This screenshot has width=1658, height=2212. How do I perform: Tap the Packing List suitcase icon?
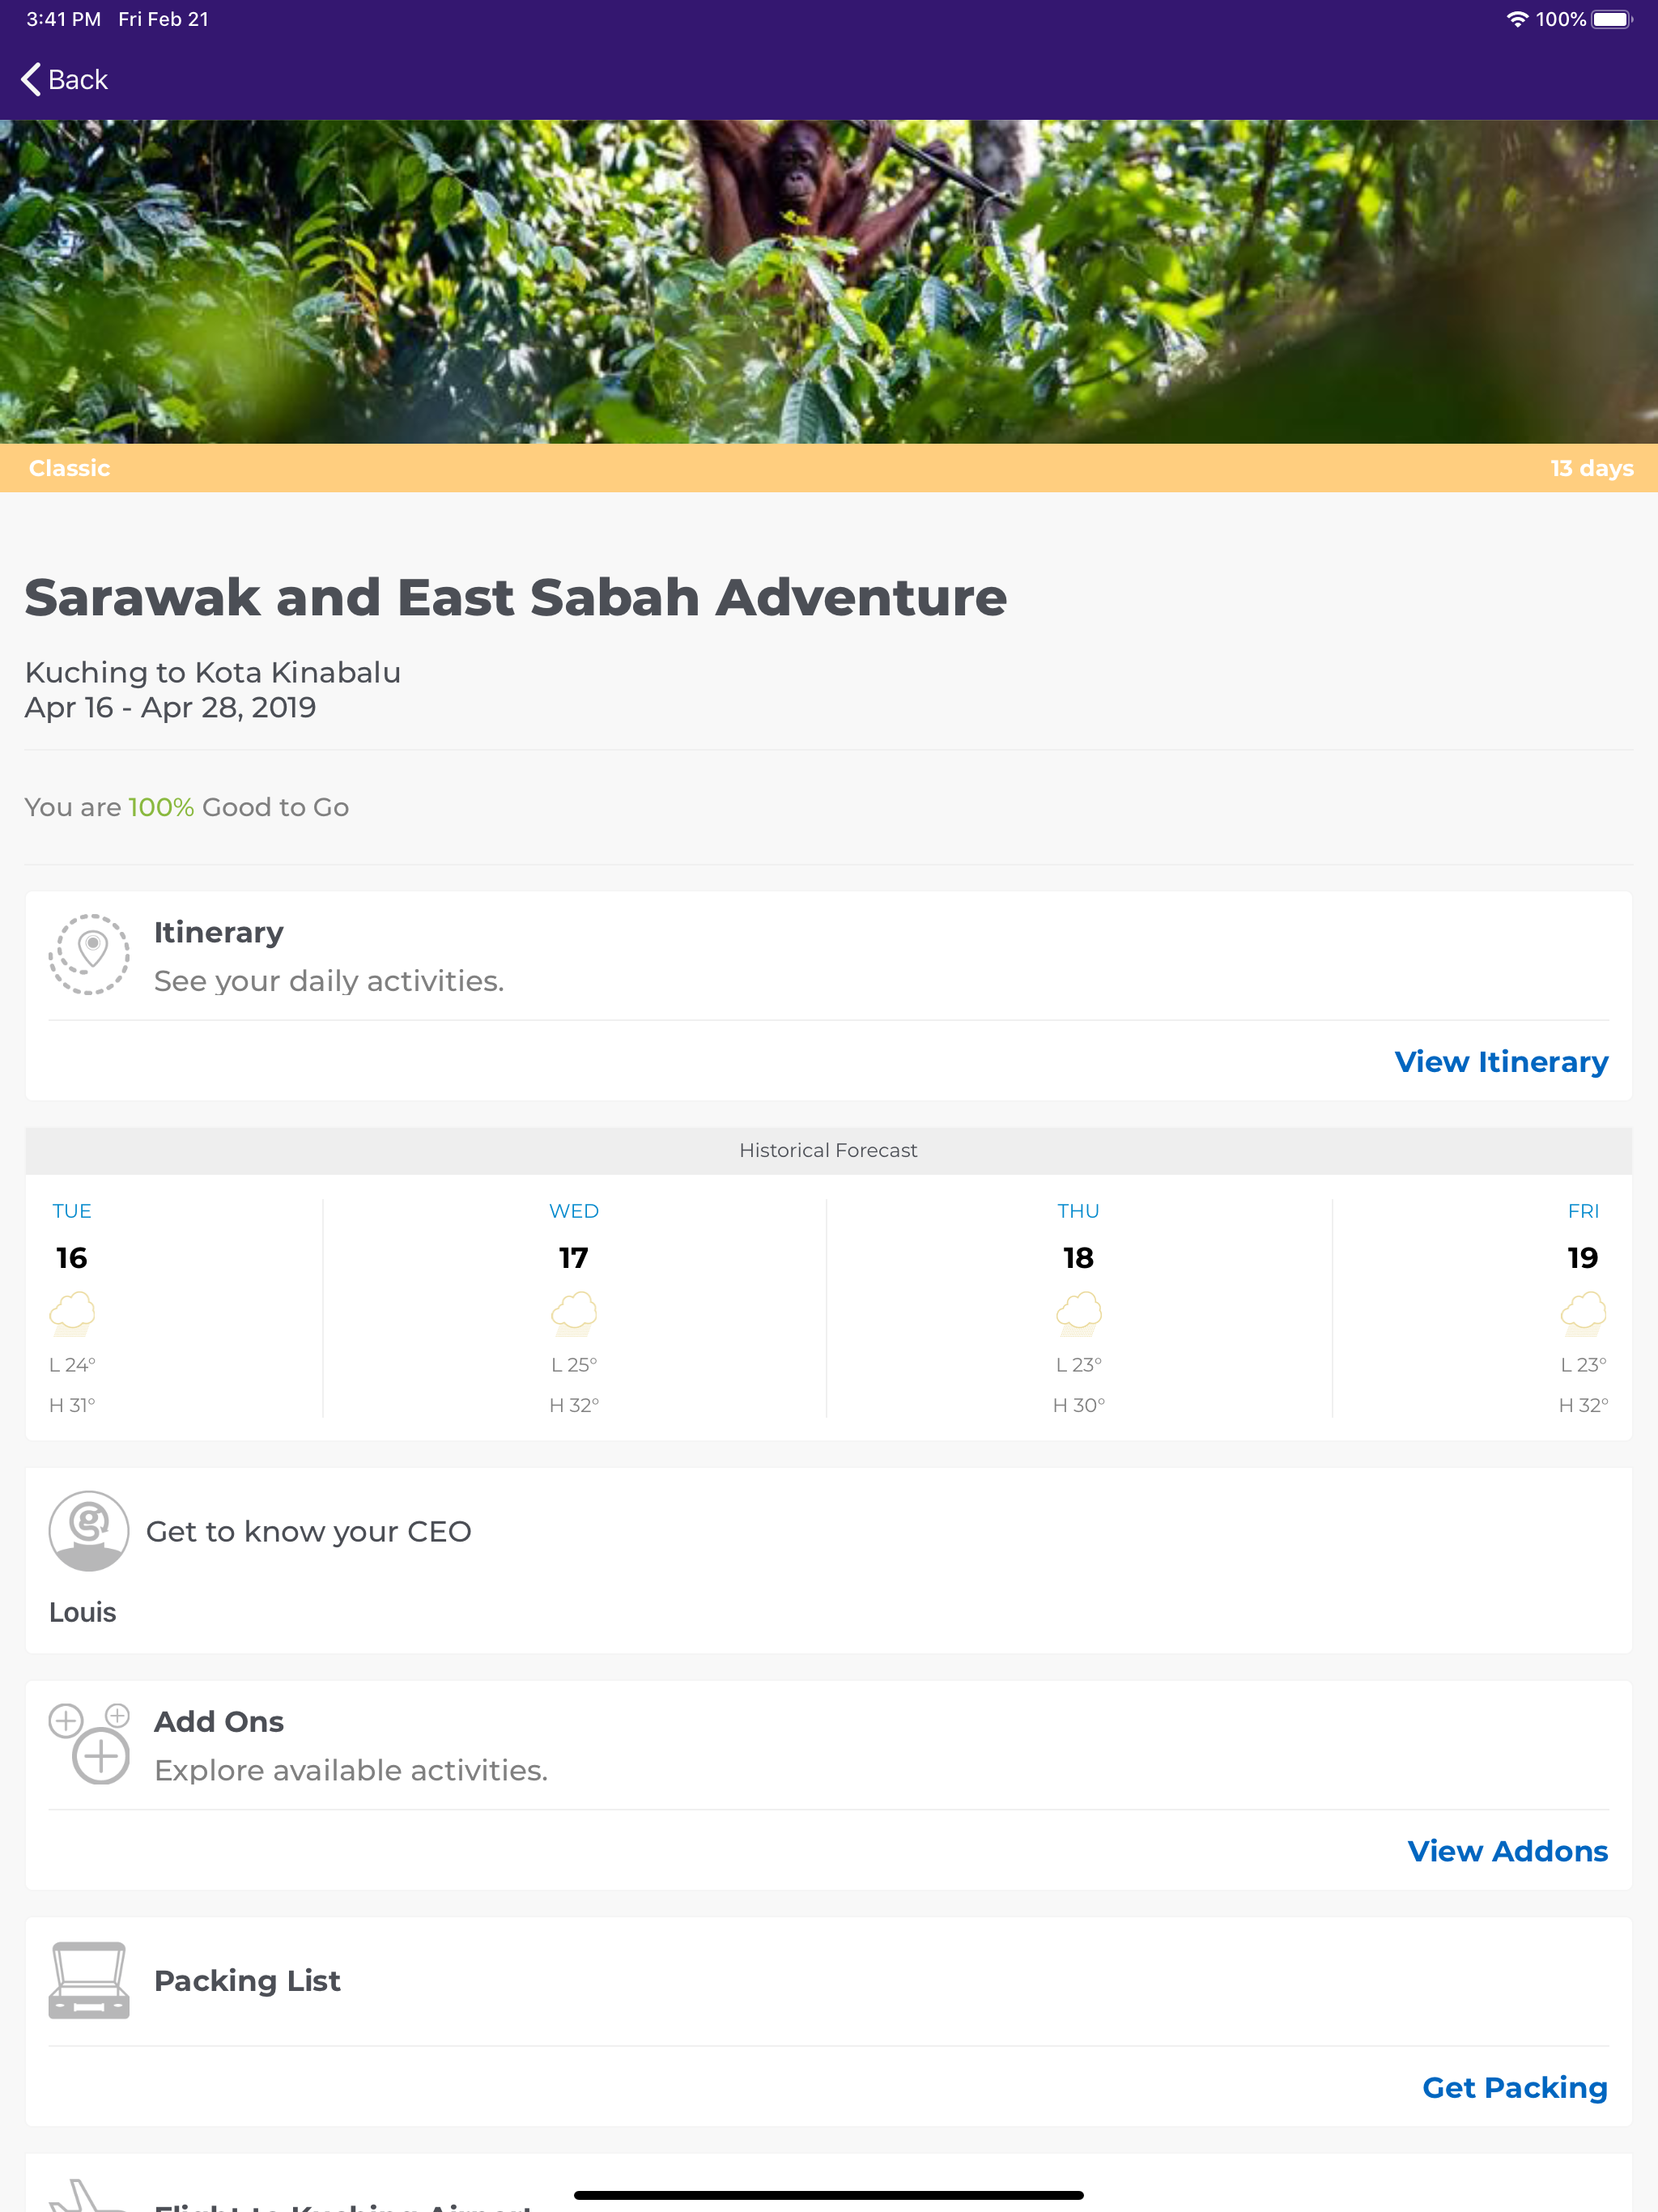[89, 1980]
